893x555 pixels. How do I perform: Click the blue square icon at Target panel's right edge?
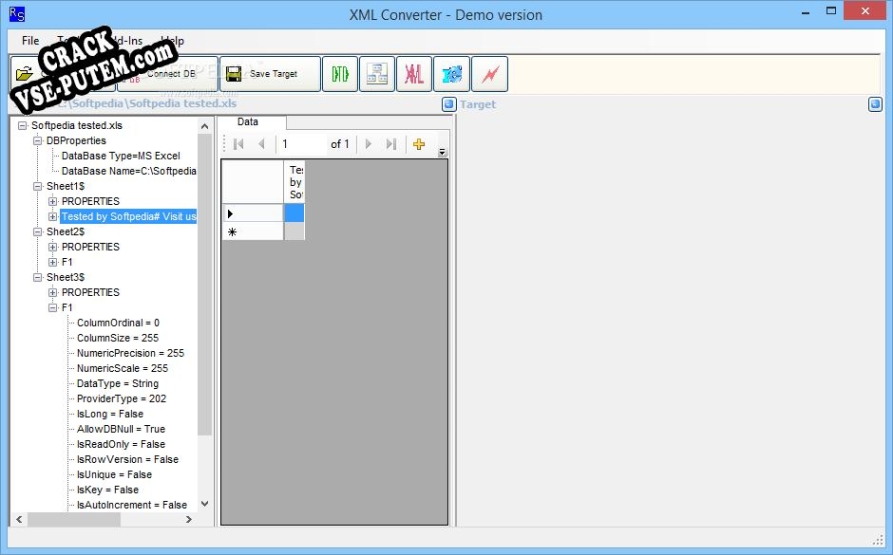click(875, 104)
